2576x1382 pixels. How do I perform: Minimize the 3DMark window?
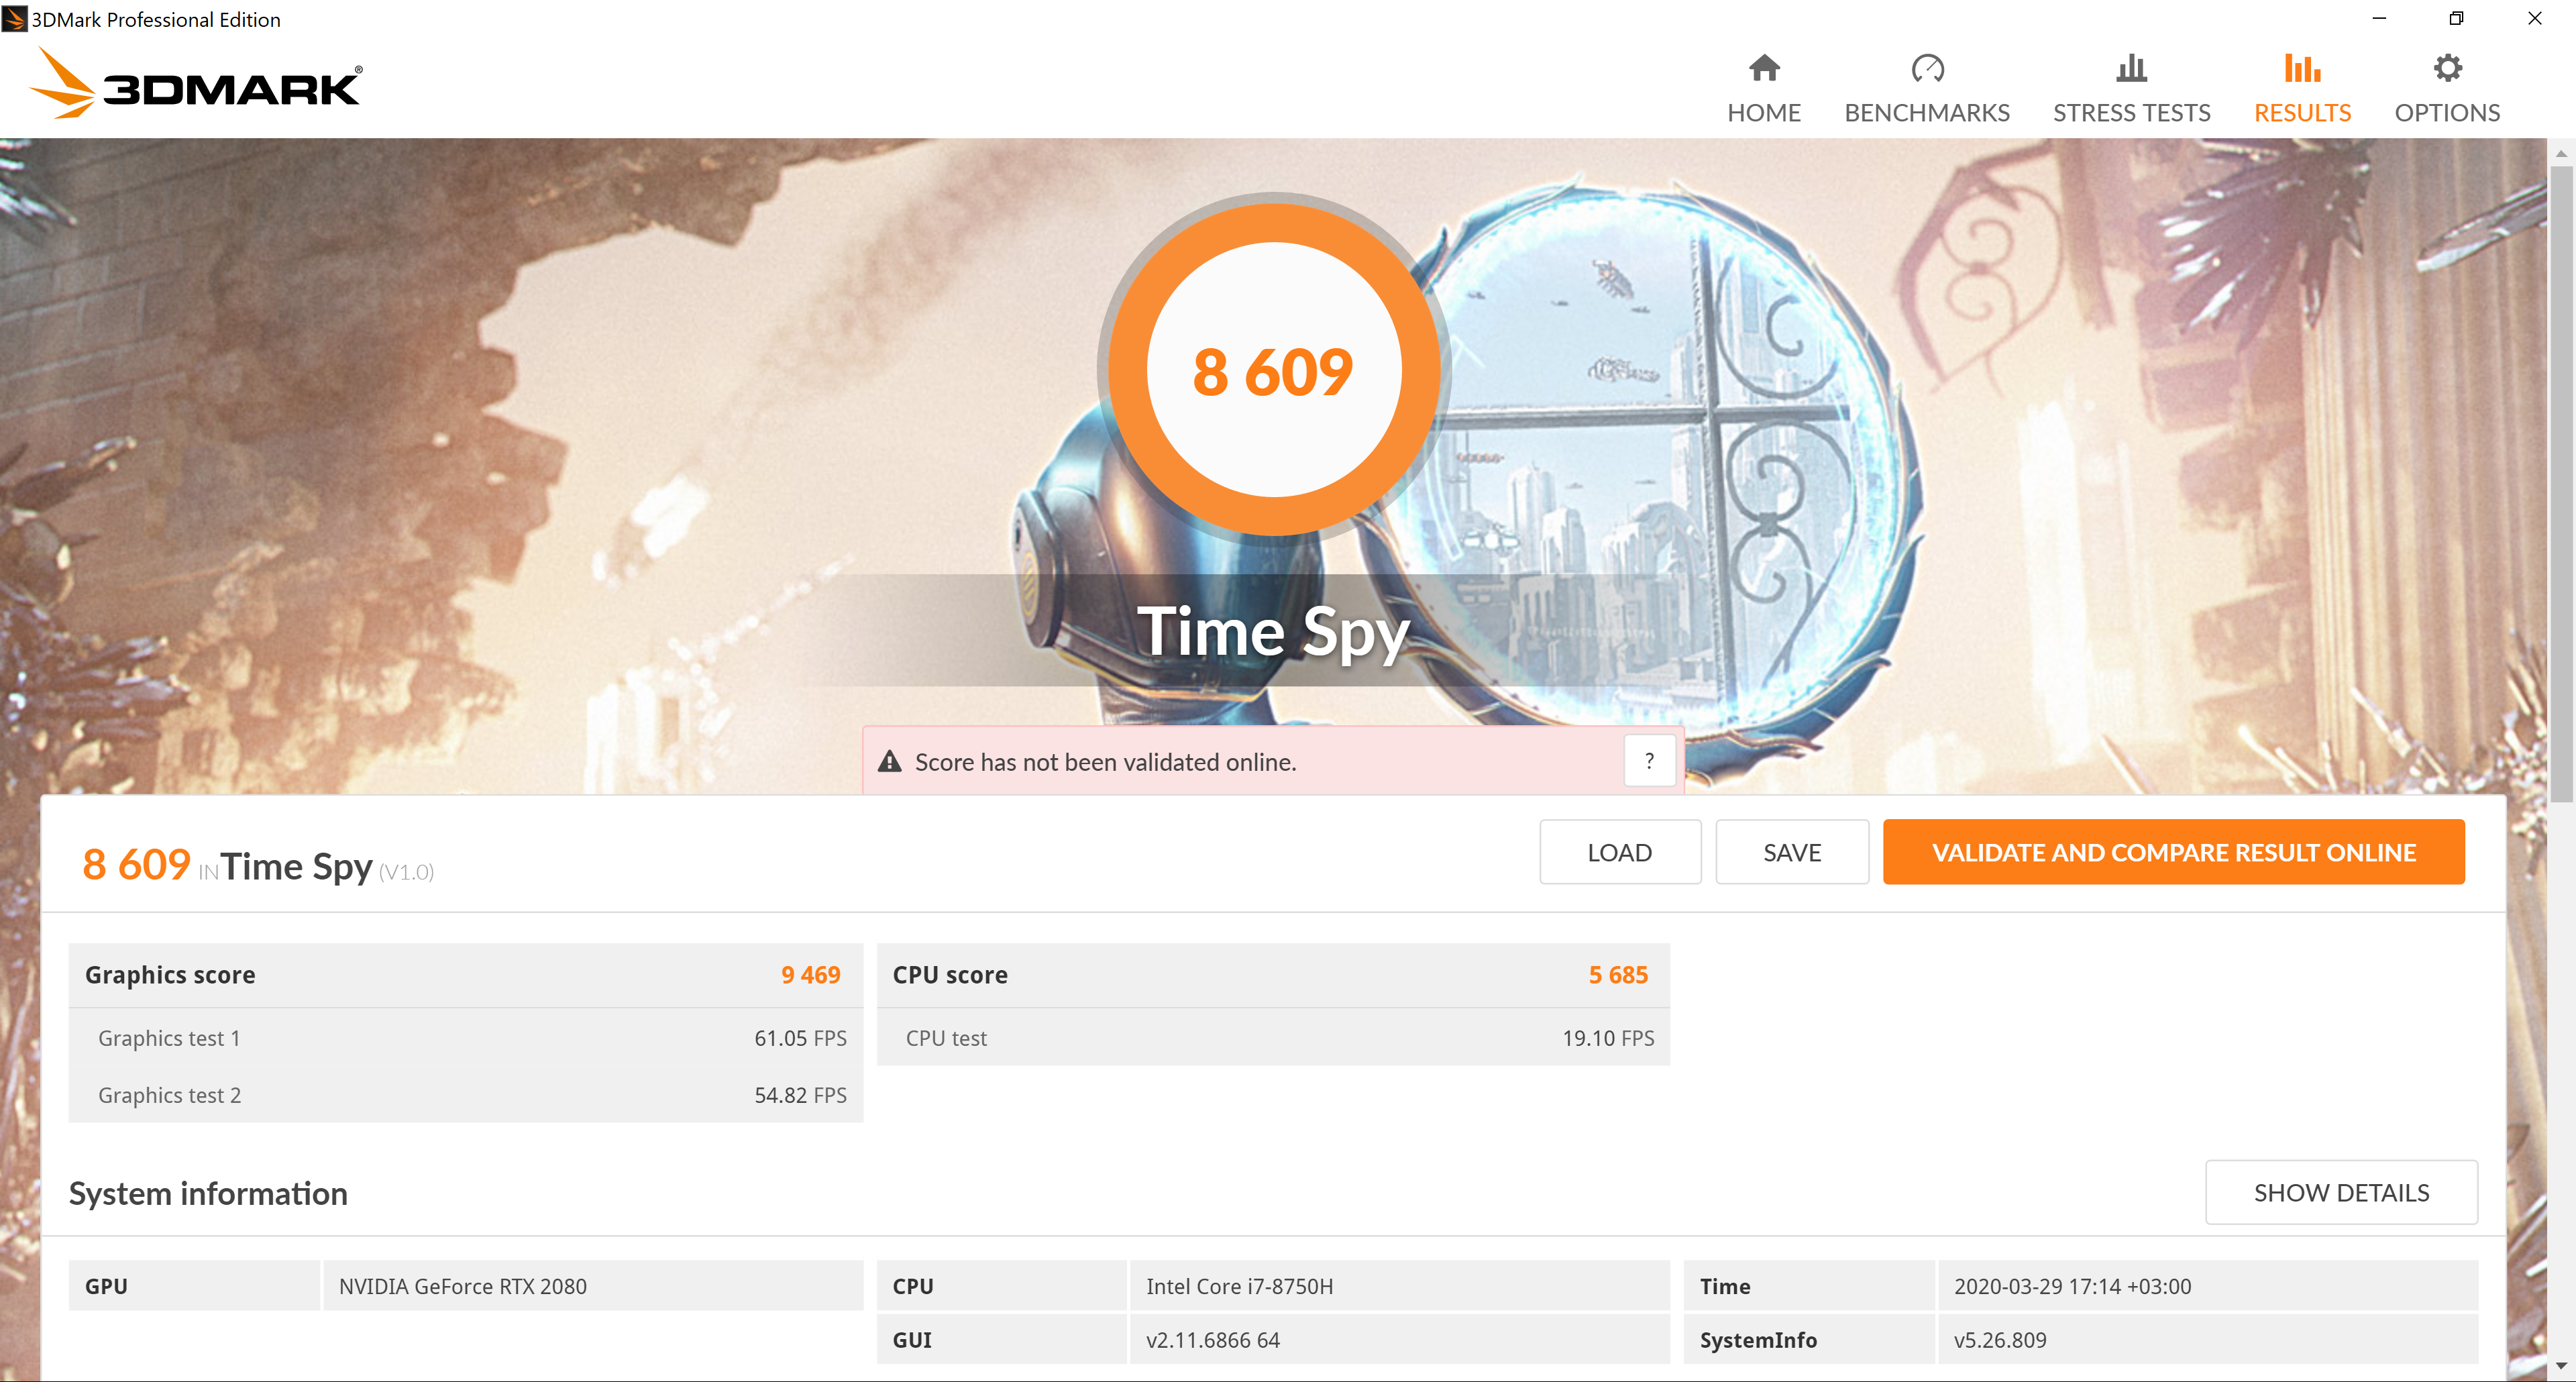(x=2379, y=18)
